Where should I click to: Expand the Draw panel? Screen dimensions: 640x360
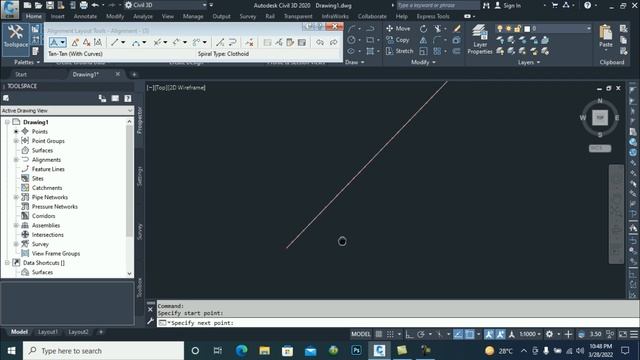tap(354, 62)
